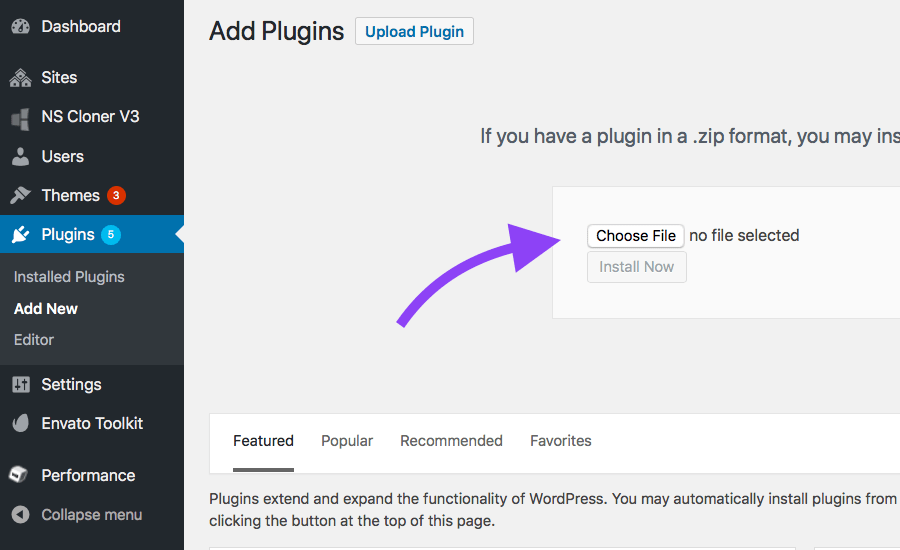900x550 pixels.
Task: Click the Performance cube icon
Action: click(x=19, y=475)
